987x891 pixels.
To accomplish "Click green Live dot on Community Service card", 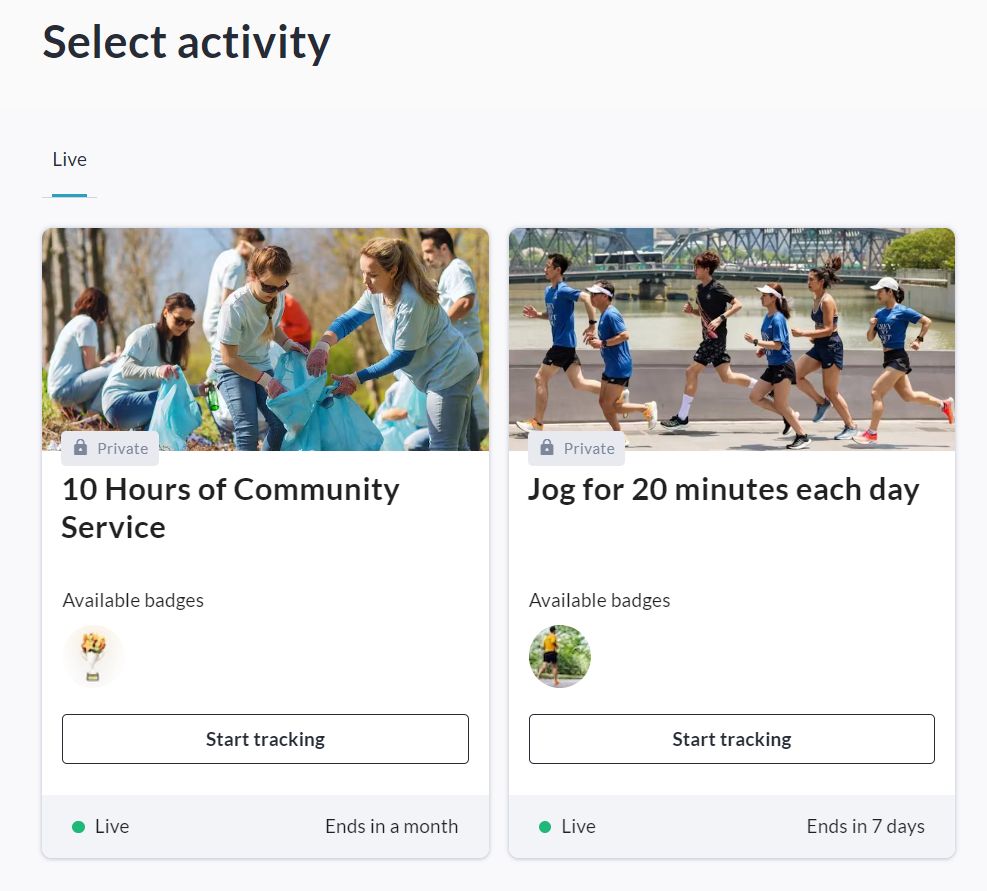I will [x=78, y=827].
